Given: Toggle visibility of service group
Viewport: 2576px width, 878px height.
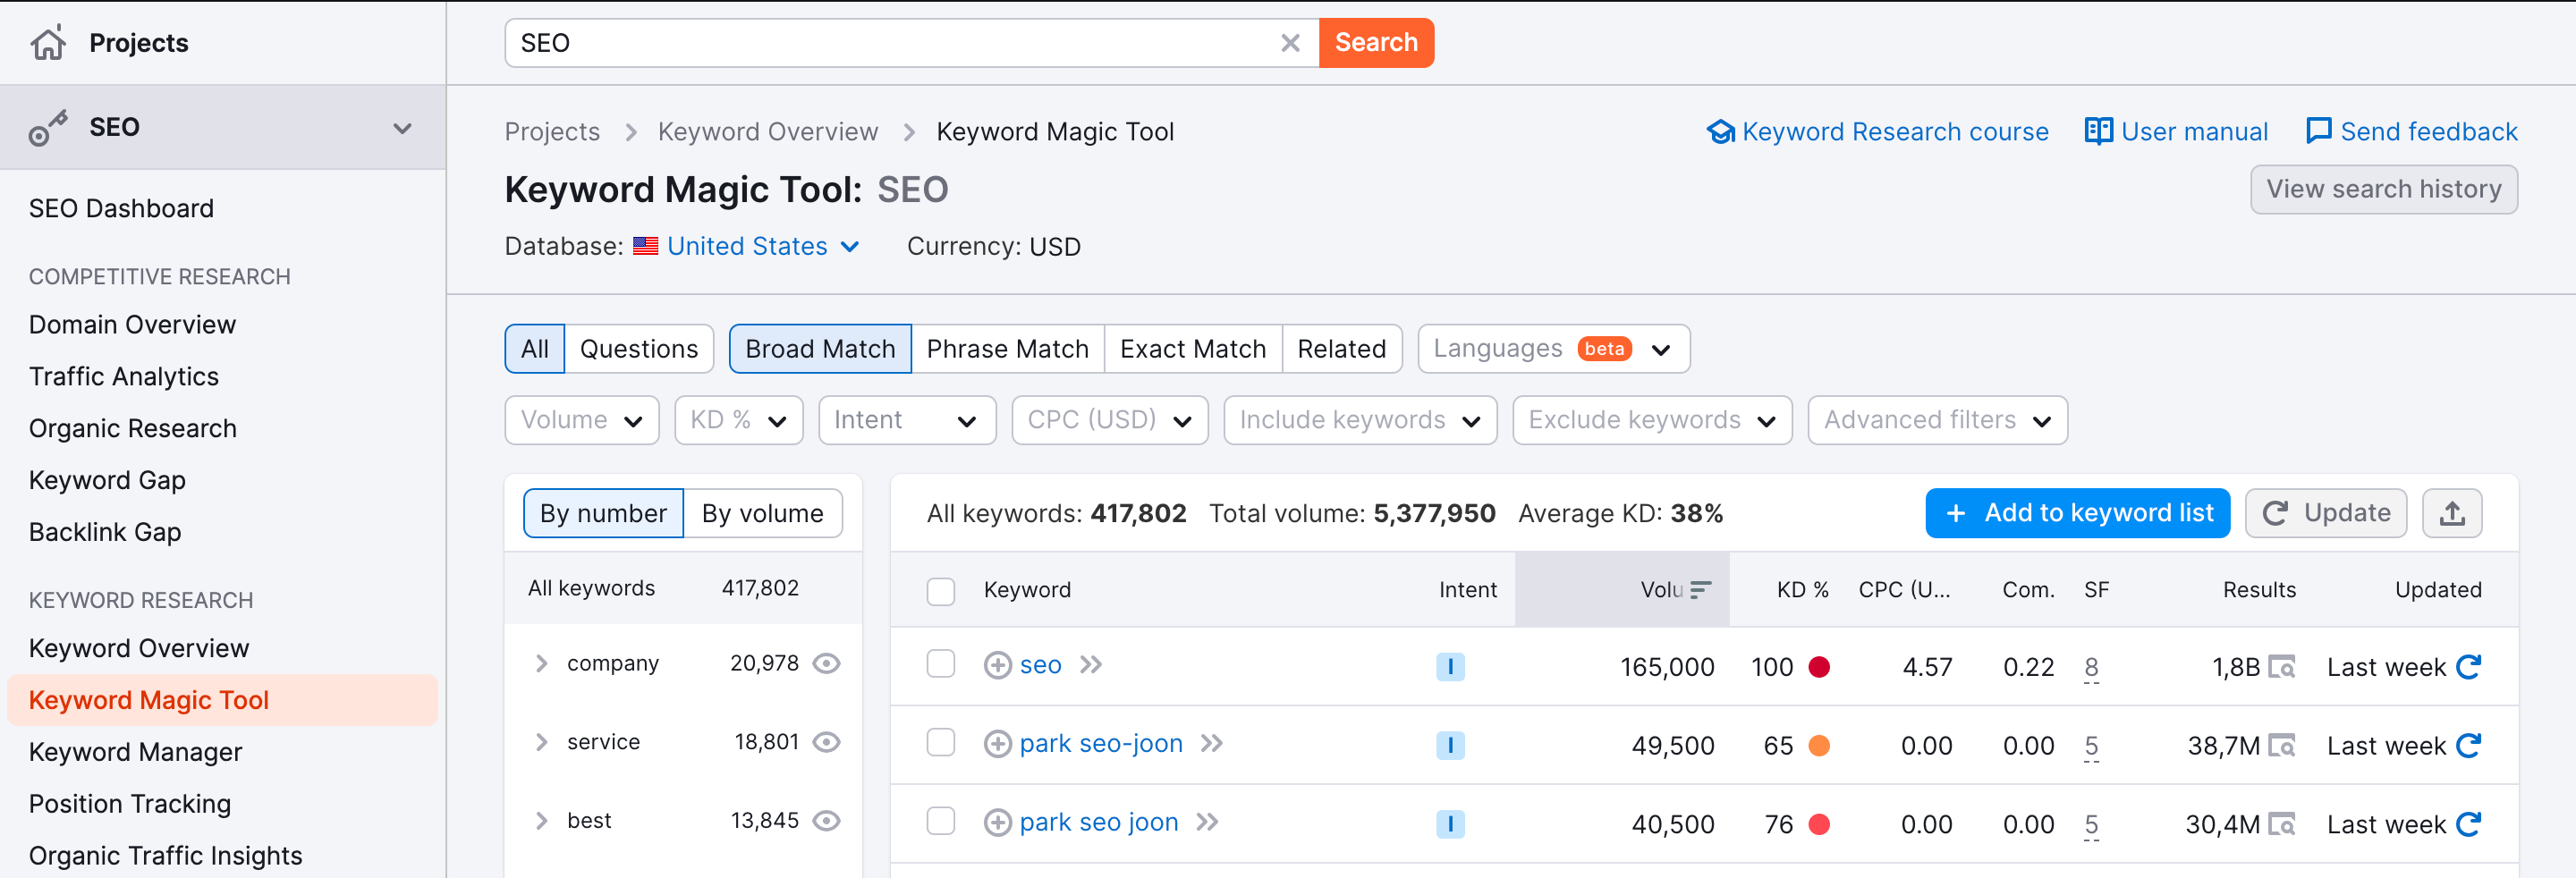Looking at the screenshot, I should click(x=826, y=742).
